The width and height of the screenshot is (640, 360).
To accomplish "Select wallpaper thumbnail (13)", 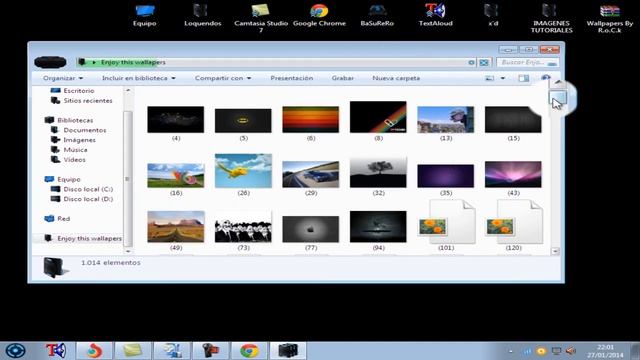I will tap(446, 120).
